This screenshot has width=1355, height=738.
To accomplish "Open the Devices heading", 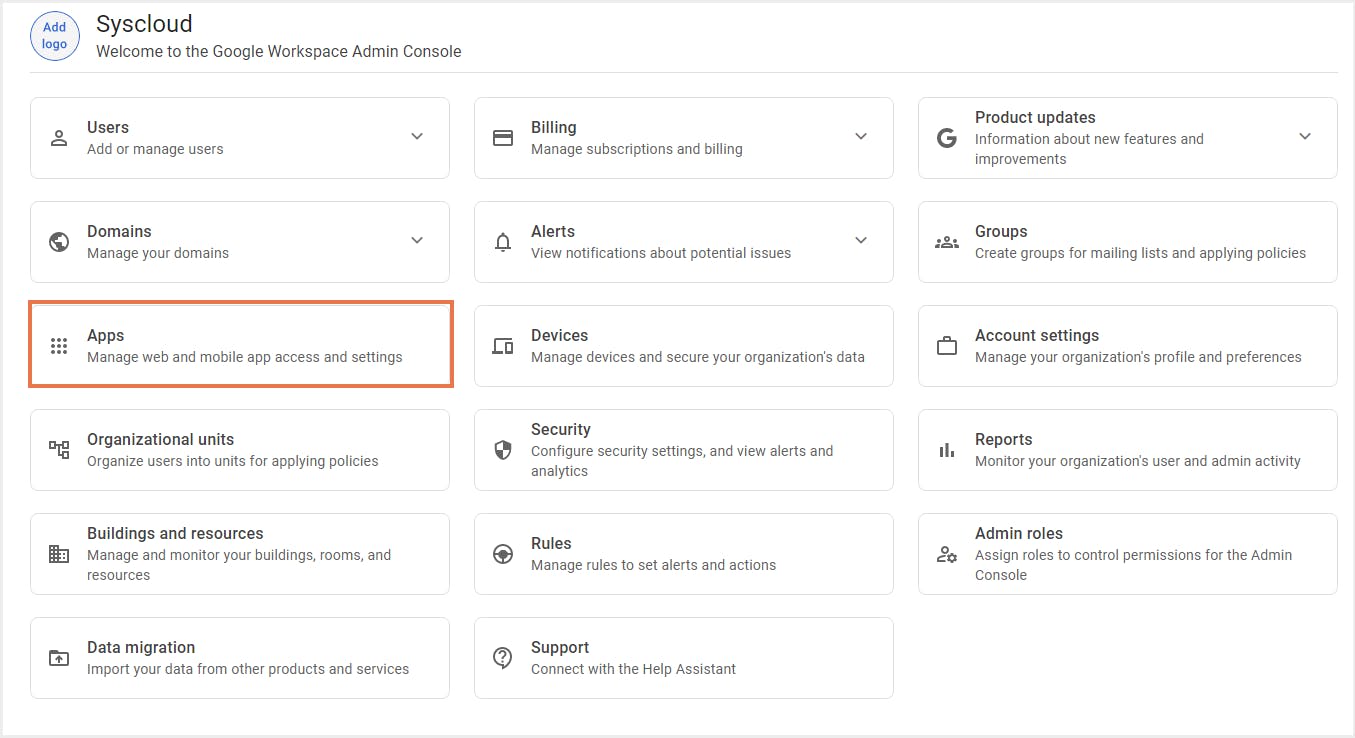I will 559,335.
